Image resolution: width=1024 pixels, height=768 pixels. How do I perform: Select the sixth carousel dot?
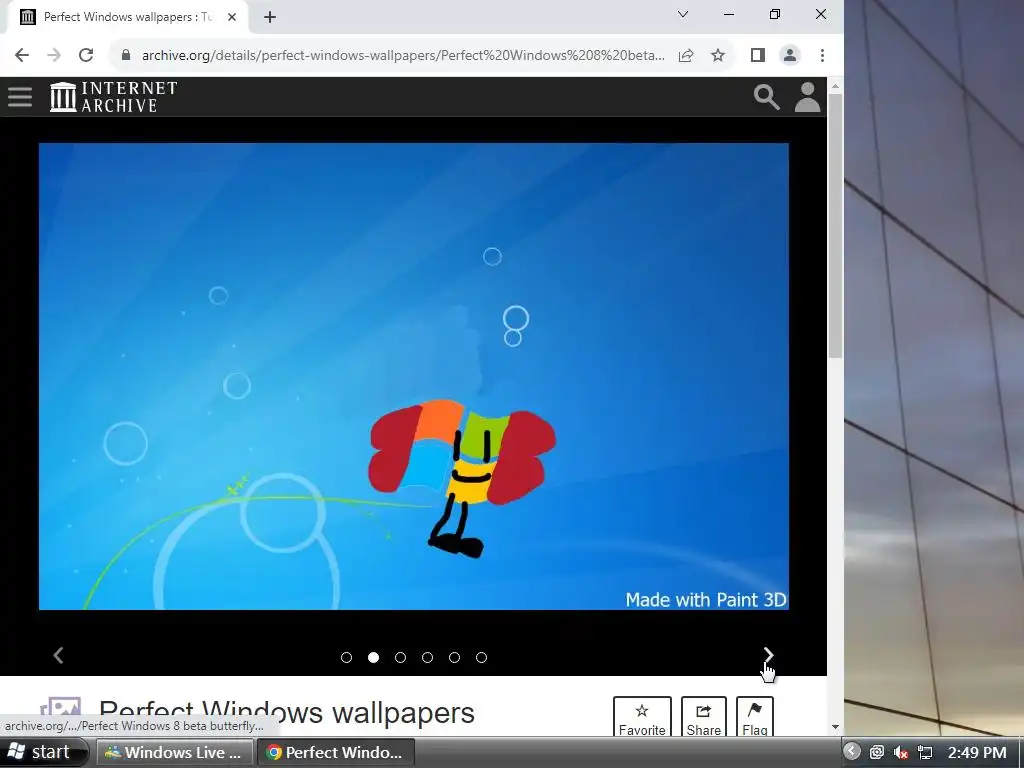point(481,658)
